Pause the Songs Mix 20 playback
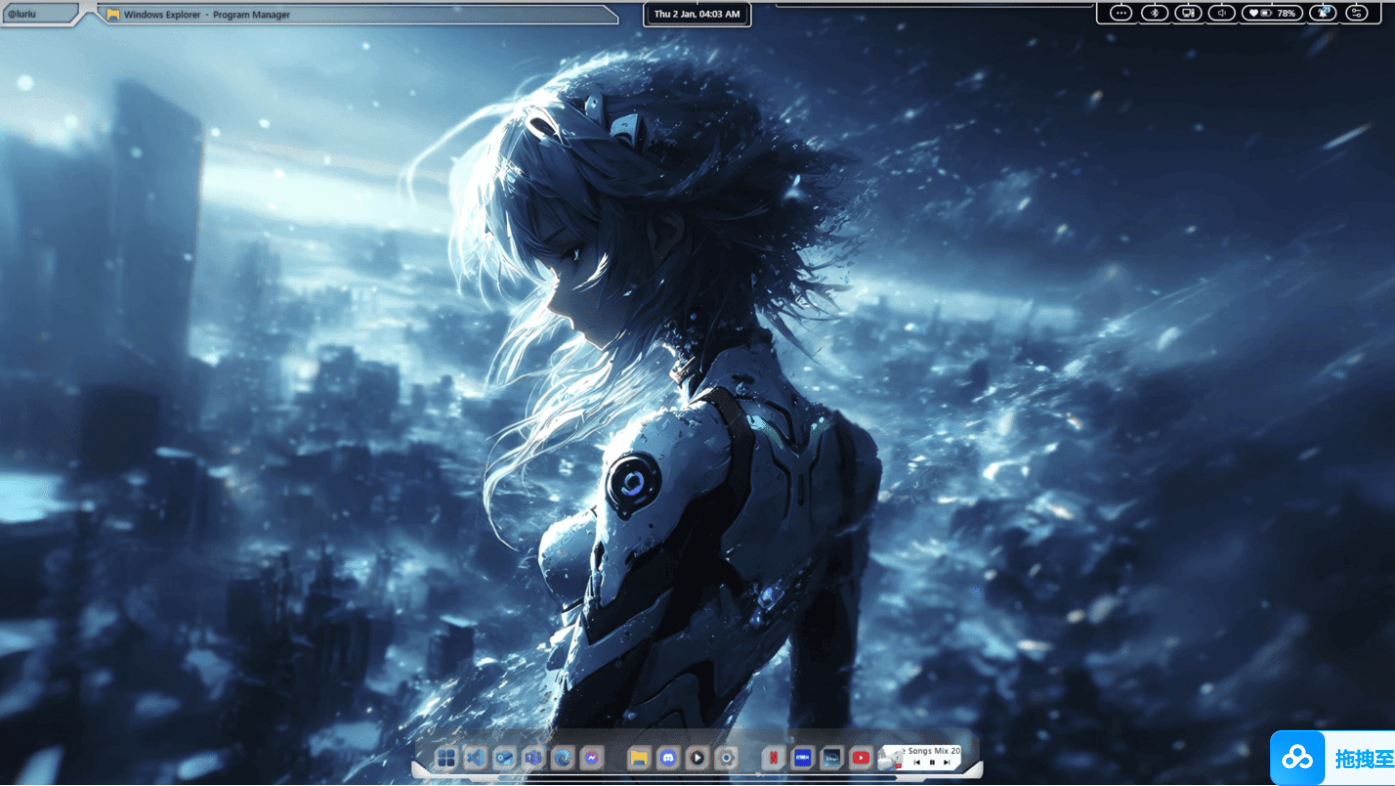Viewport: 1395px width, 786px height. point(930,762)
